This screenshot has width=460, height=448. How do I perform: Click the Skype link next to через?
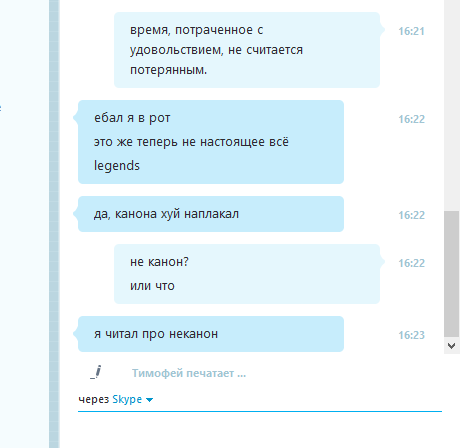(127, 399)
